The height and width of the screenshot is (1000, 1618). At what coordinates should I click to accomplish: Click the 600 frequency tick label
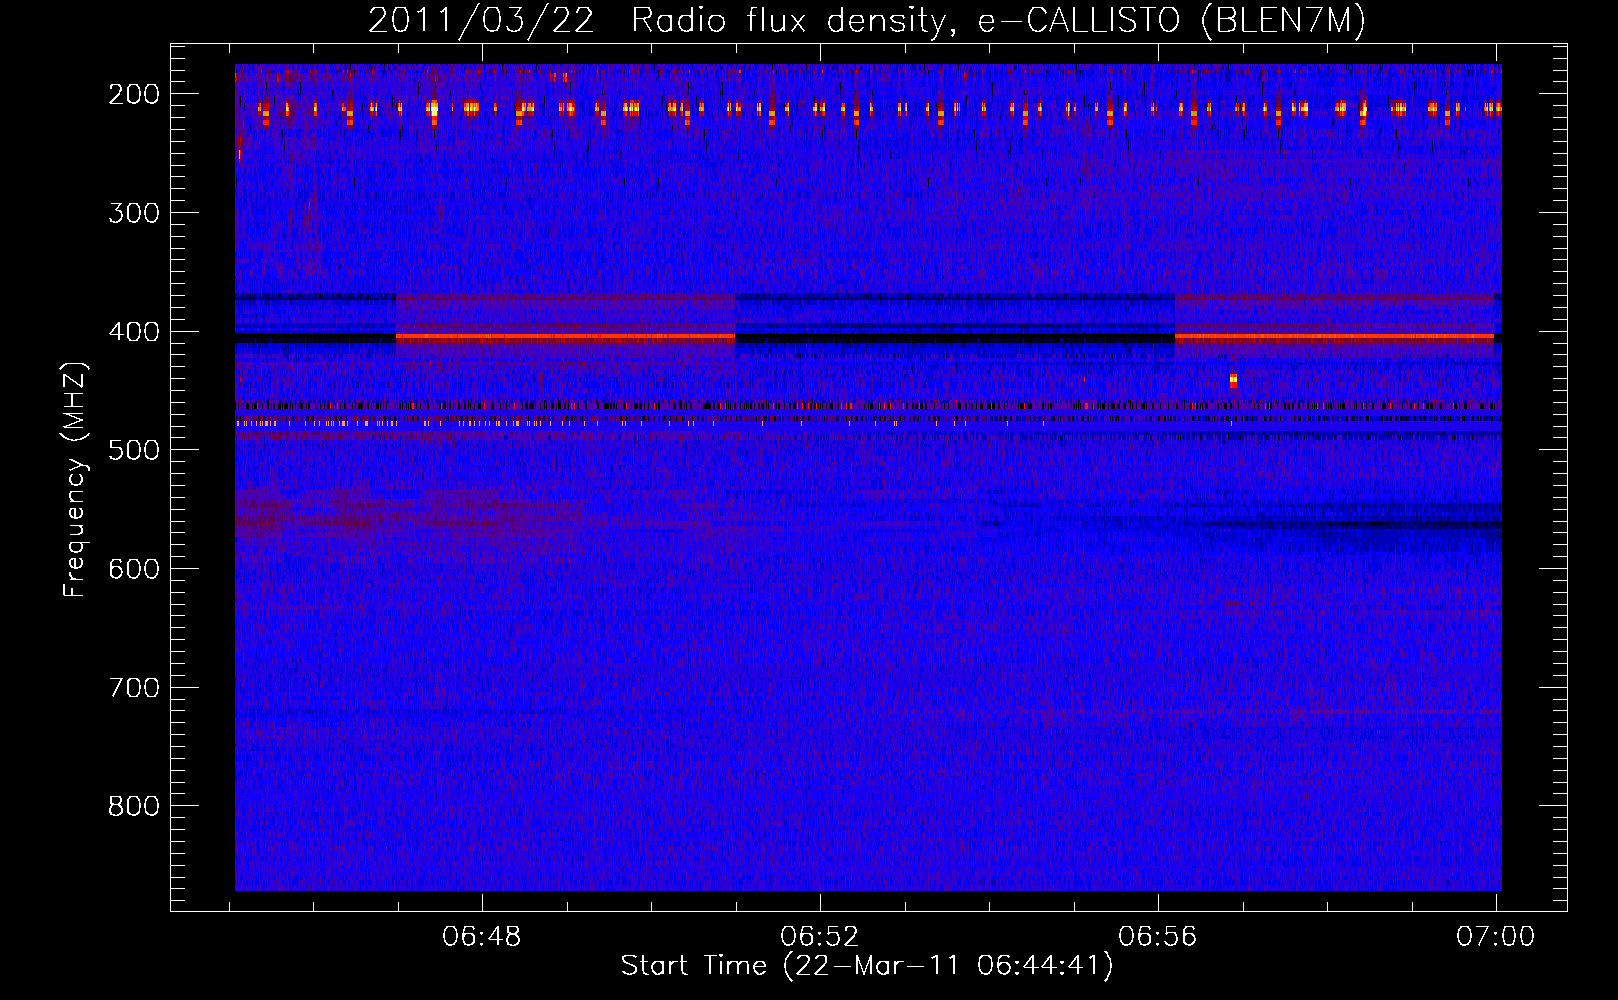click(x=134, y=569)
